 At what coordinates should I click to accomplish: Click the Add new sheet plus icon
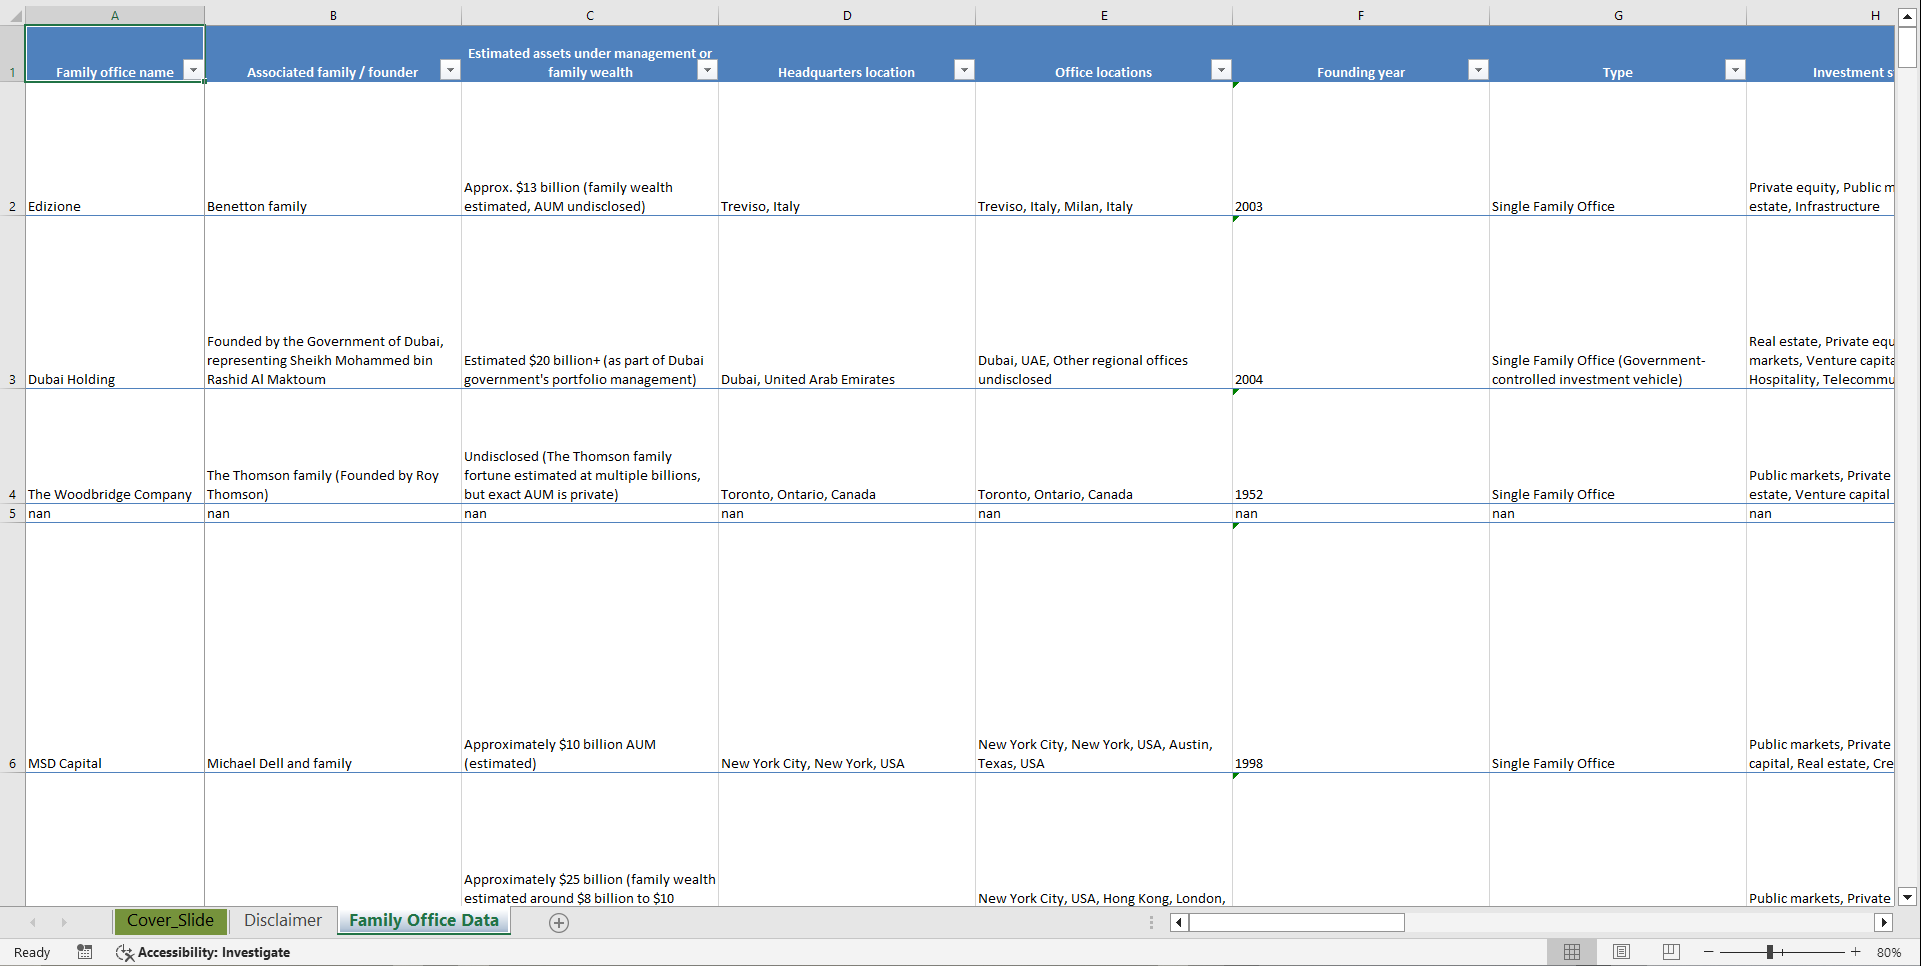559,923
